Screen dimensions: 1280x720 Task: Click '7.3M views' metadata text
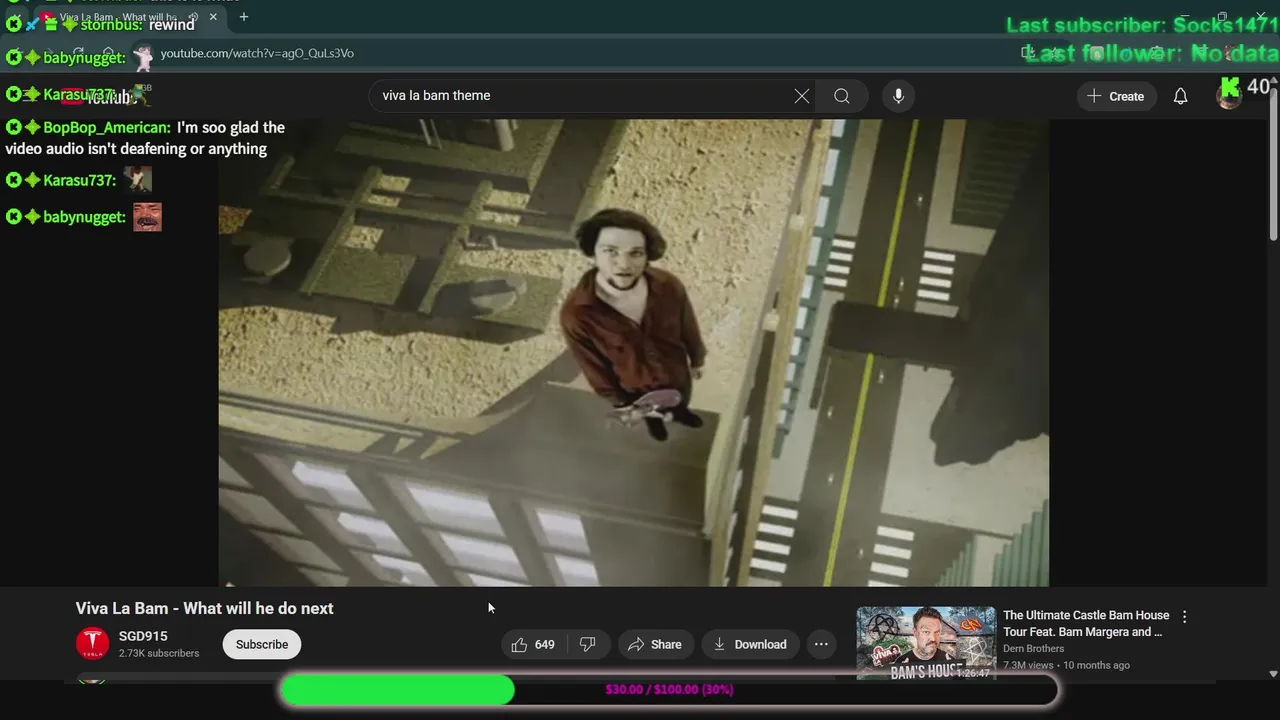pyautogui.click(x=1028, y=665)
